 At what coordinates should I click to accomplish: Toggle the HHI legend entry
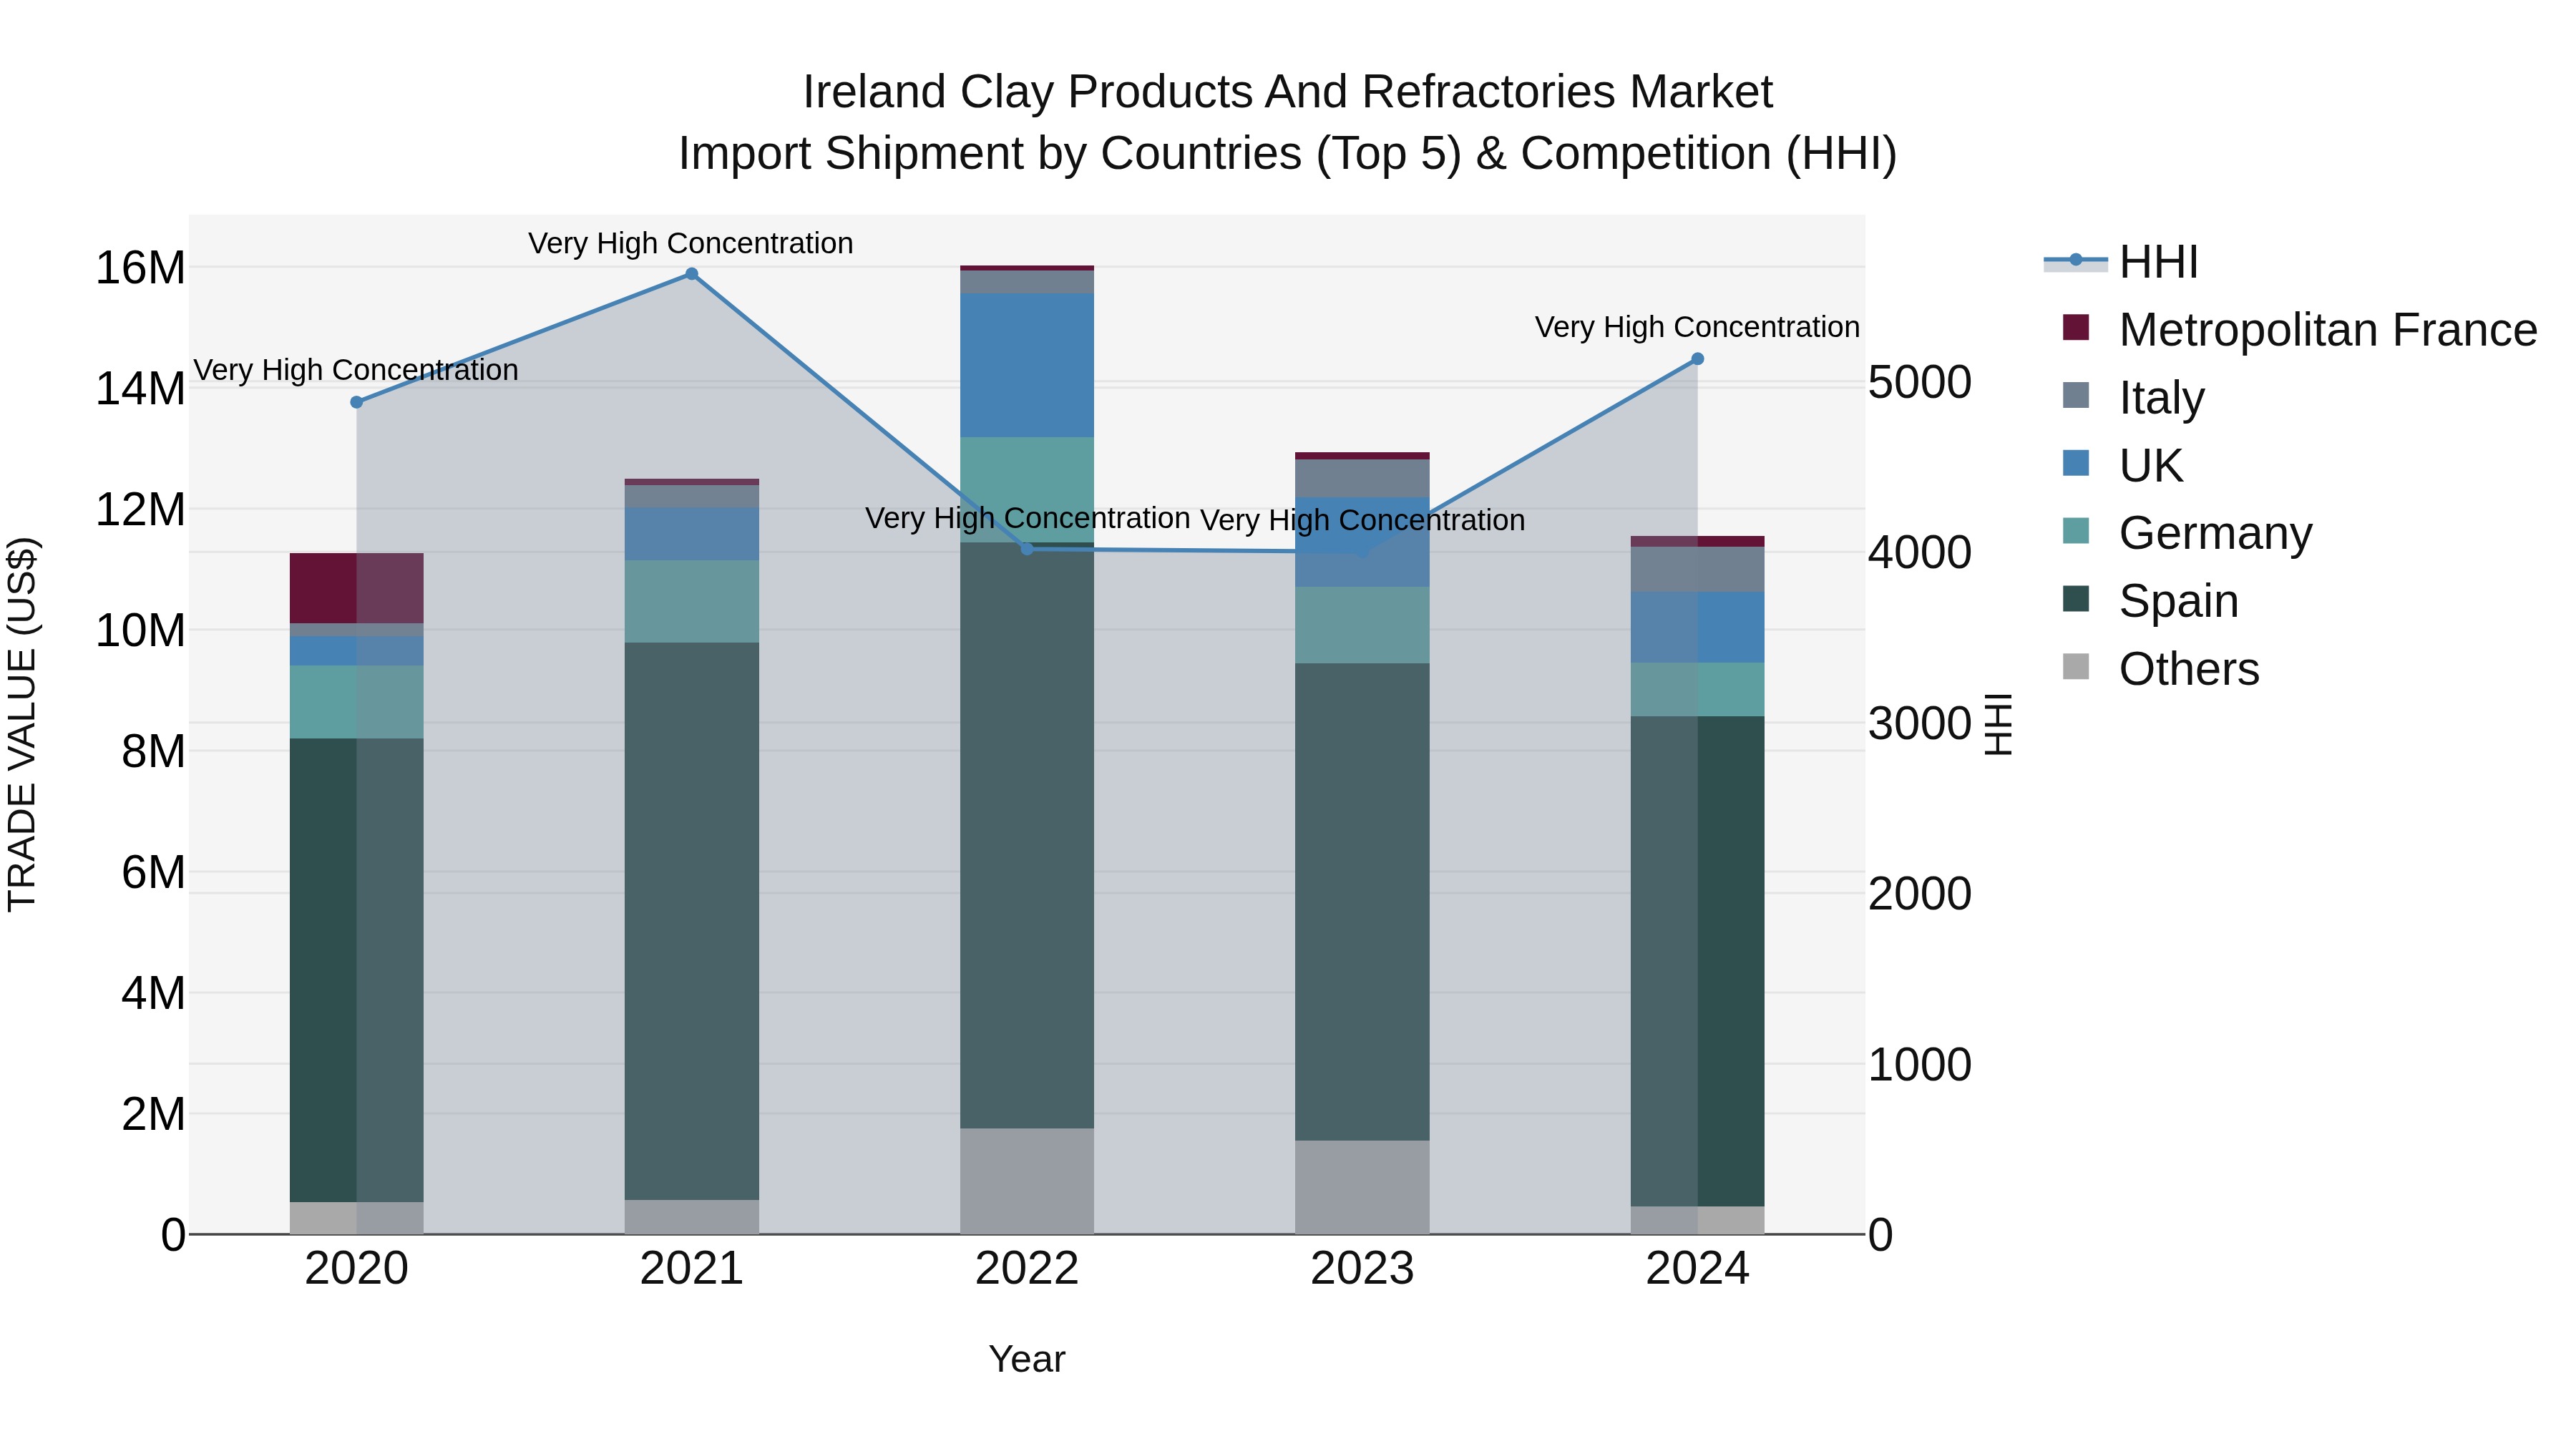pos(2121,262)
